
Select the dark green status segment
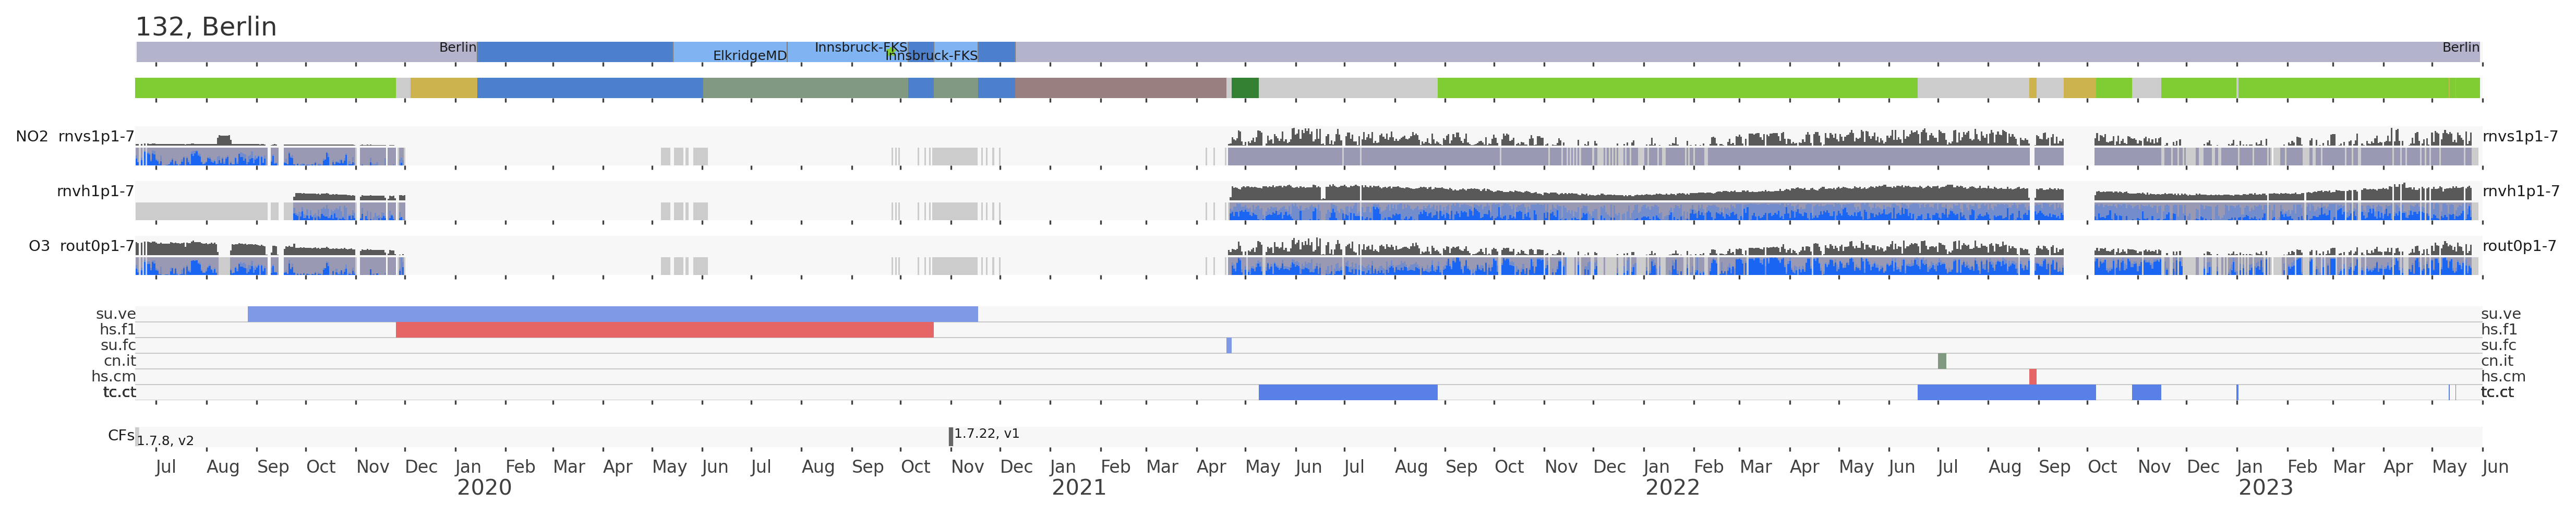1245,88
